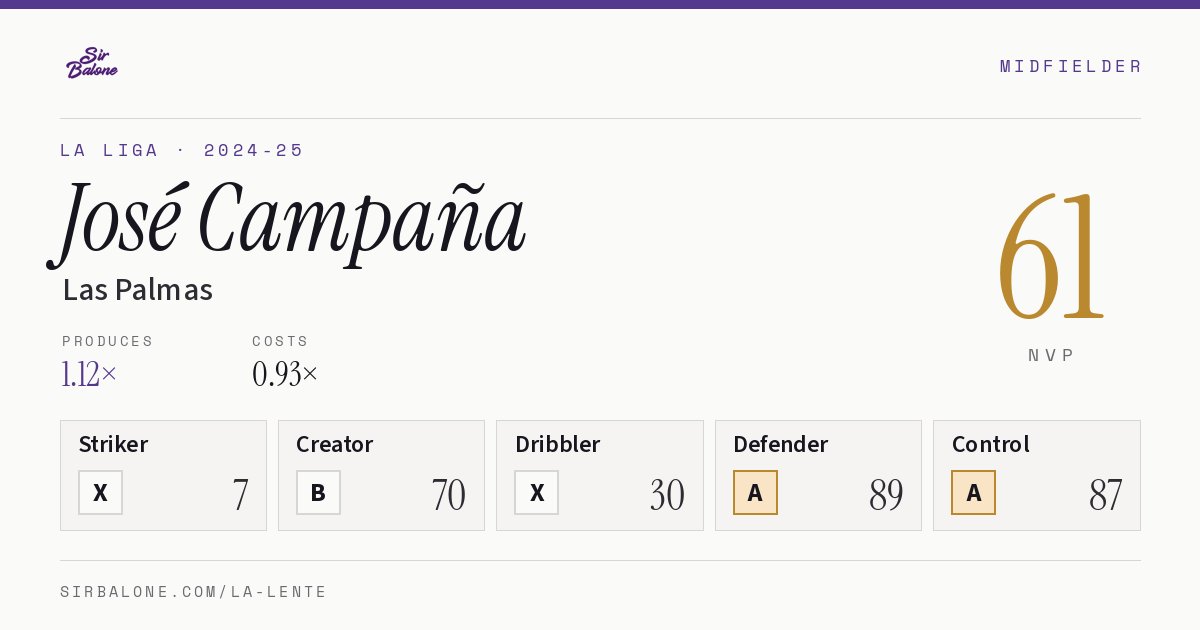Select the José Campaña player name
Viewport: 1200px width, 630px height.
tap(287, 222)
